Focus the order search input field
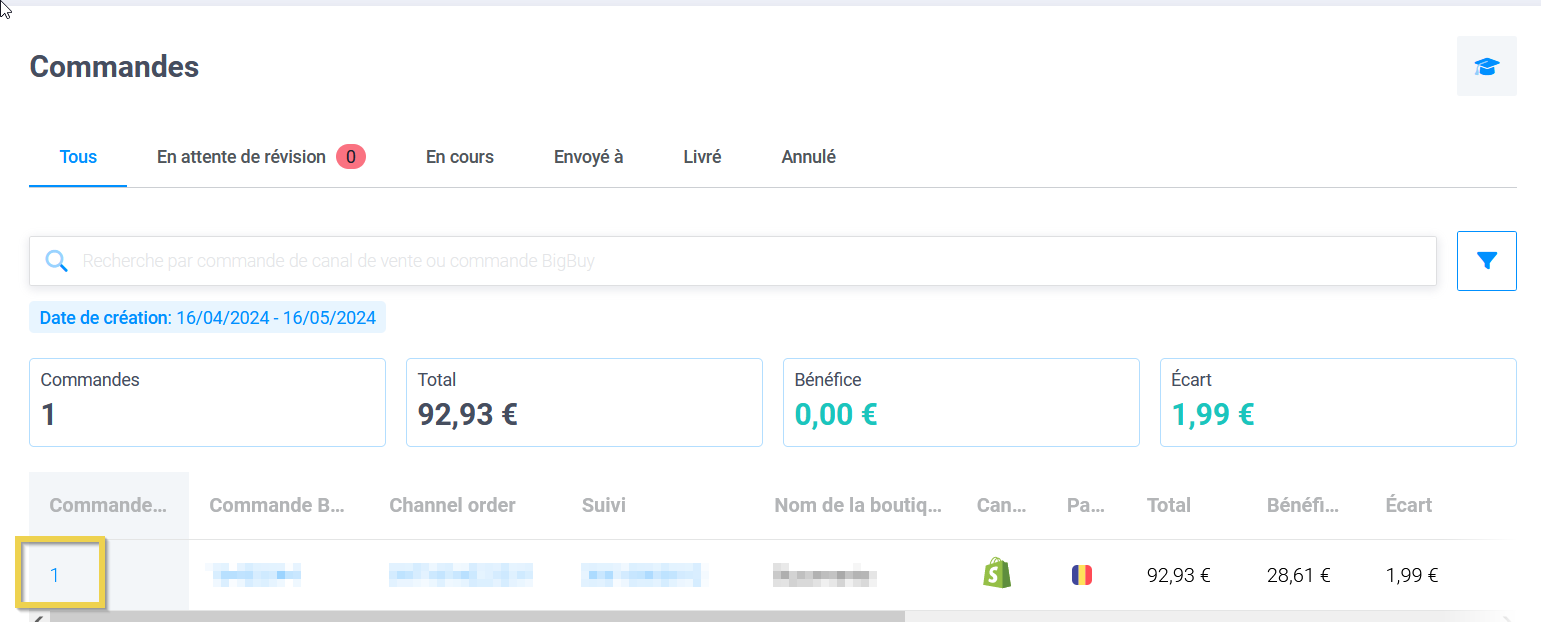The width and height of the screenshot is (1541, 622). coord(740,261)
